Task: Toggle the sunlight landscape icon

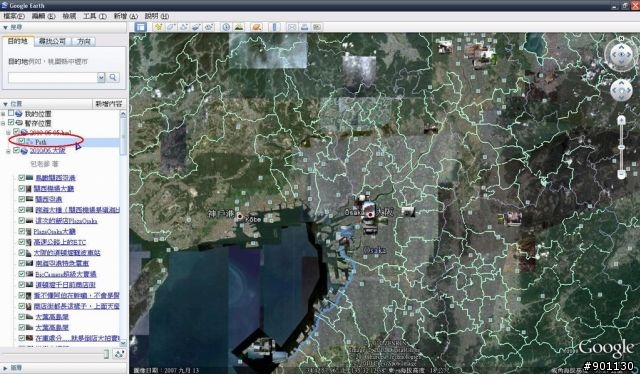Action: pyautogui.click(x=239, y=27)
